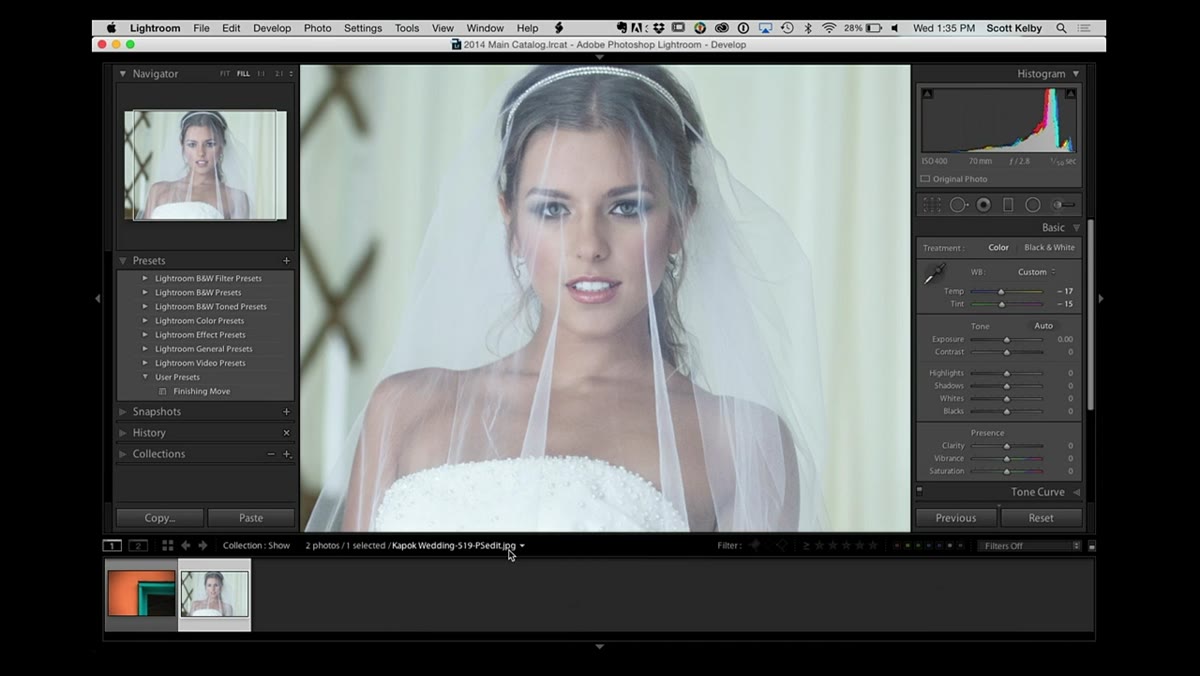This screenshot has width=1200, height=676.
Task: Open the Tools menu
Action: pyautogui.click(x=407, y=28)
